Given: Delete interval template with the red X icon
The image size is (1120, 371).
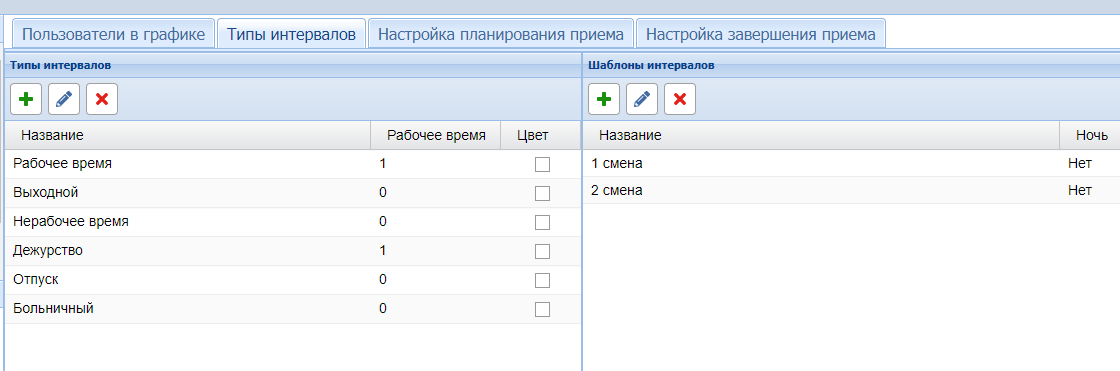Looking at the screenshot, I should click(680, 99).
